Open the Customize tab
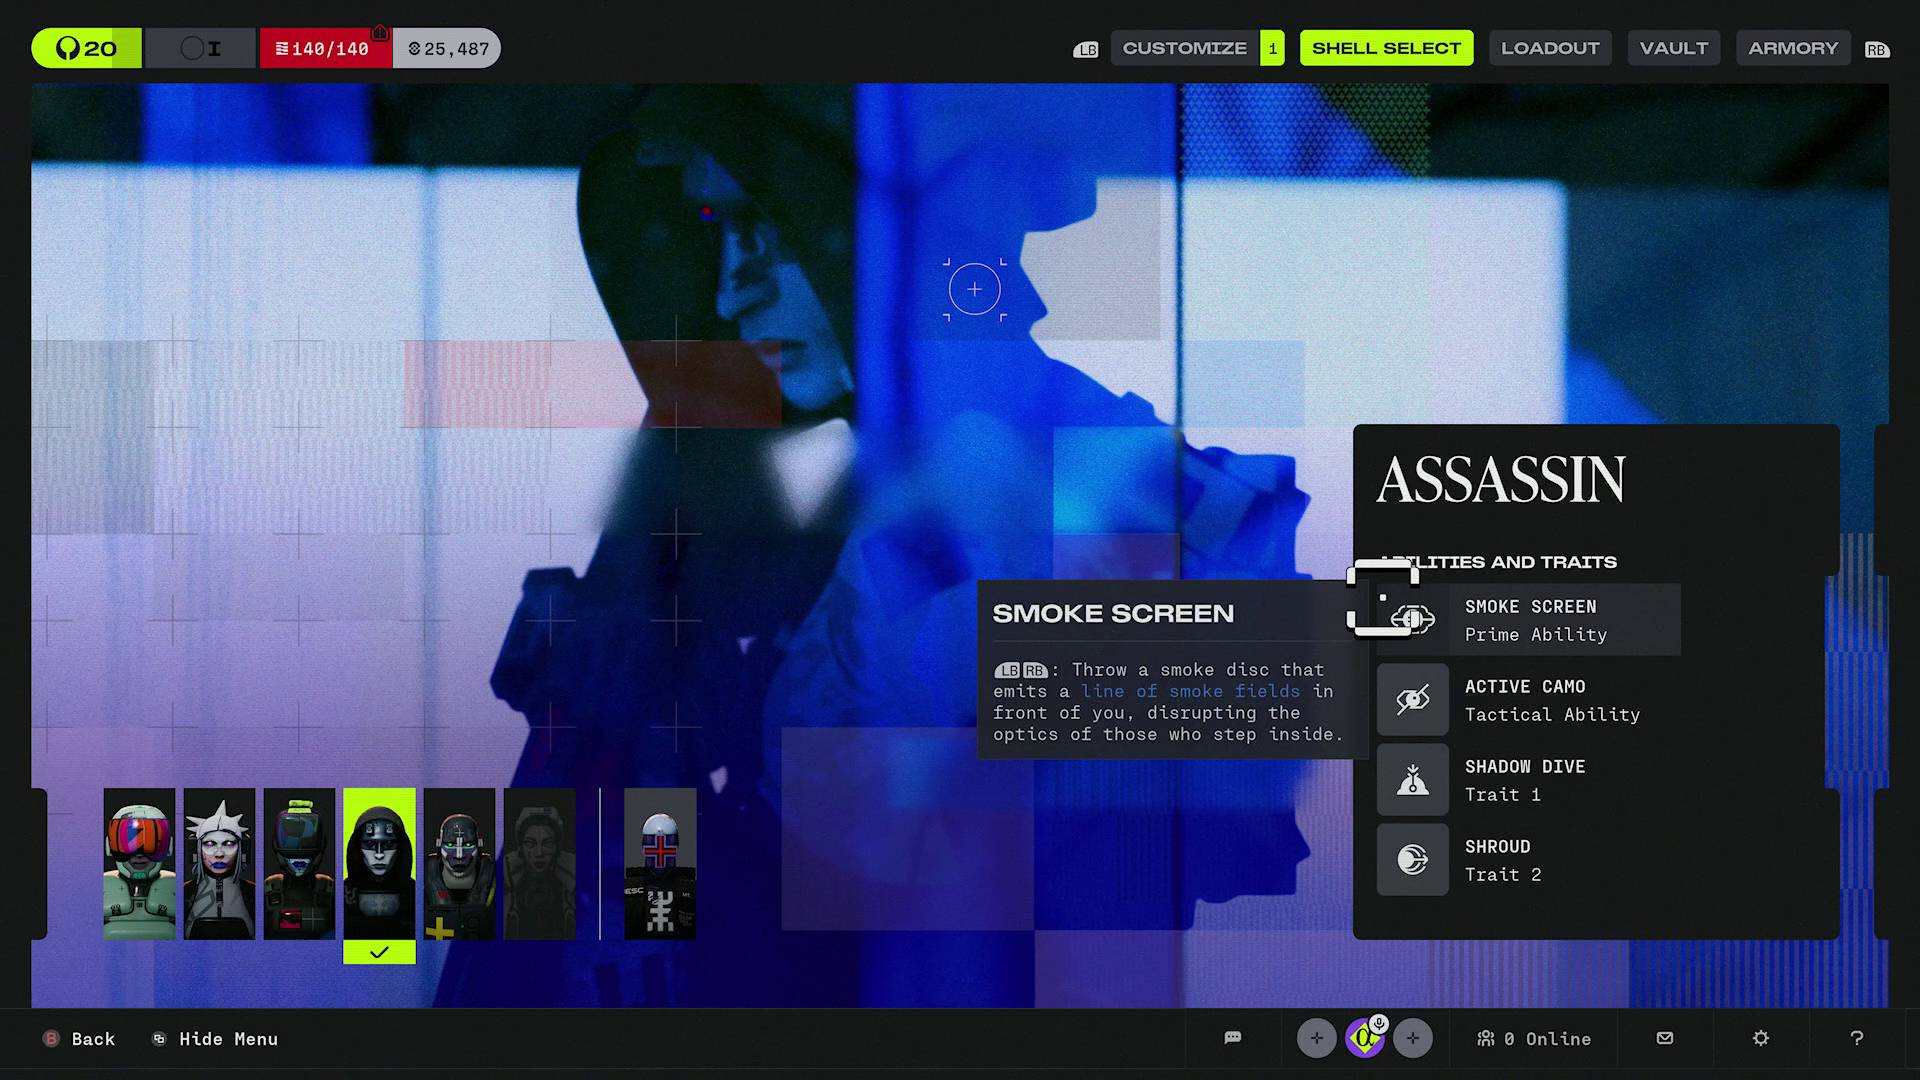Viewport: 1920px width, 1080px height. coord(1184,48)
